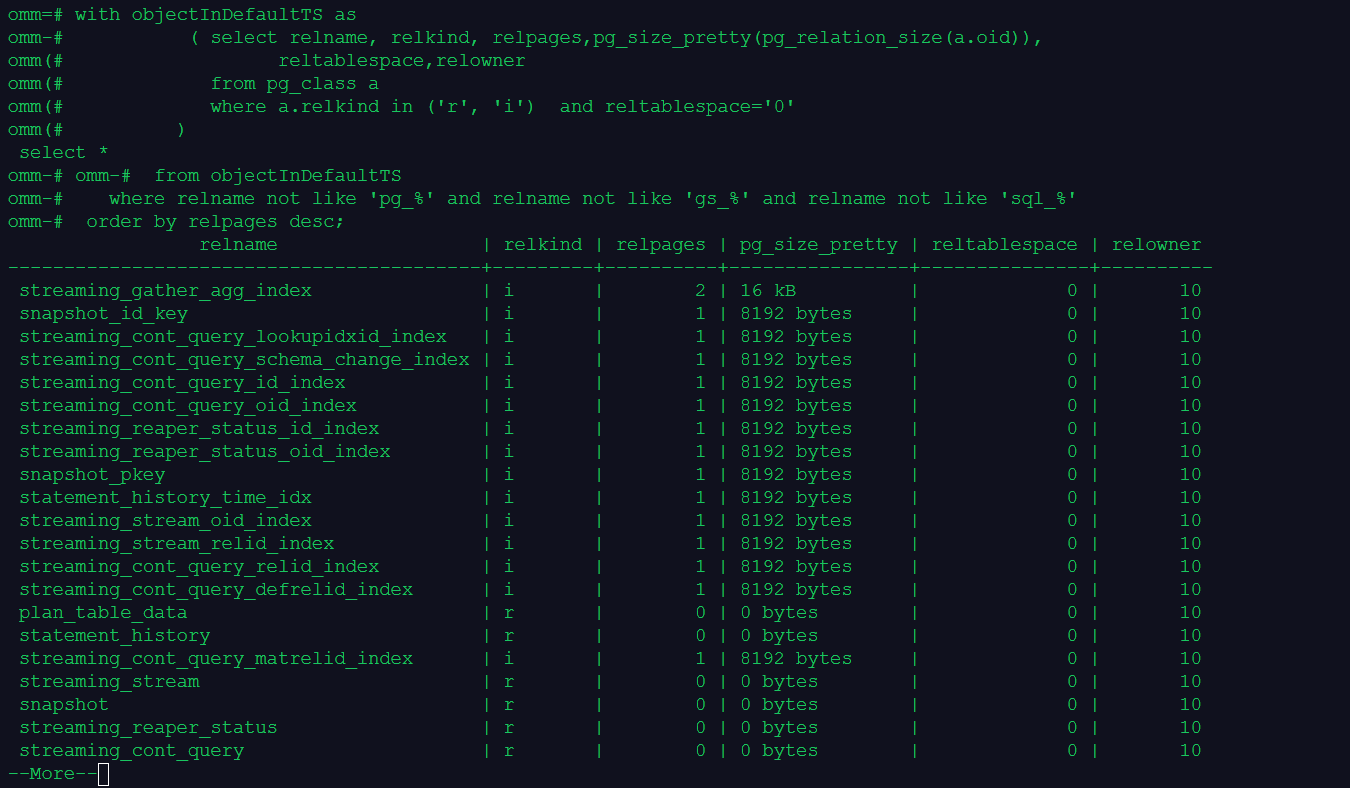Viewport: 1350px width, 788px height.
Task: Click 'with objectInDefaultTS as' query line
Action: coord(216,14)
